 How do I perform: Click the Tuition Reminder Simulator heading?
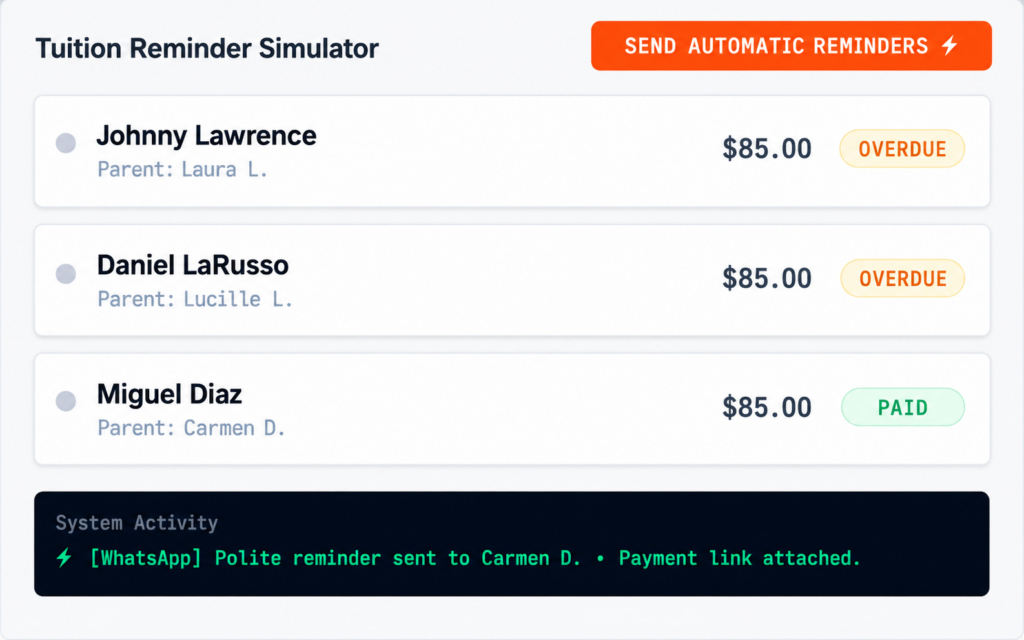(x=207, y=48)
